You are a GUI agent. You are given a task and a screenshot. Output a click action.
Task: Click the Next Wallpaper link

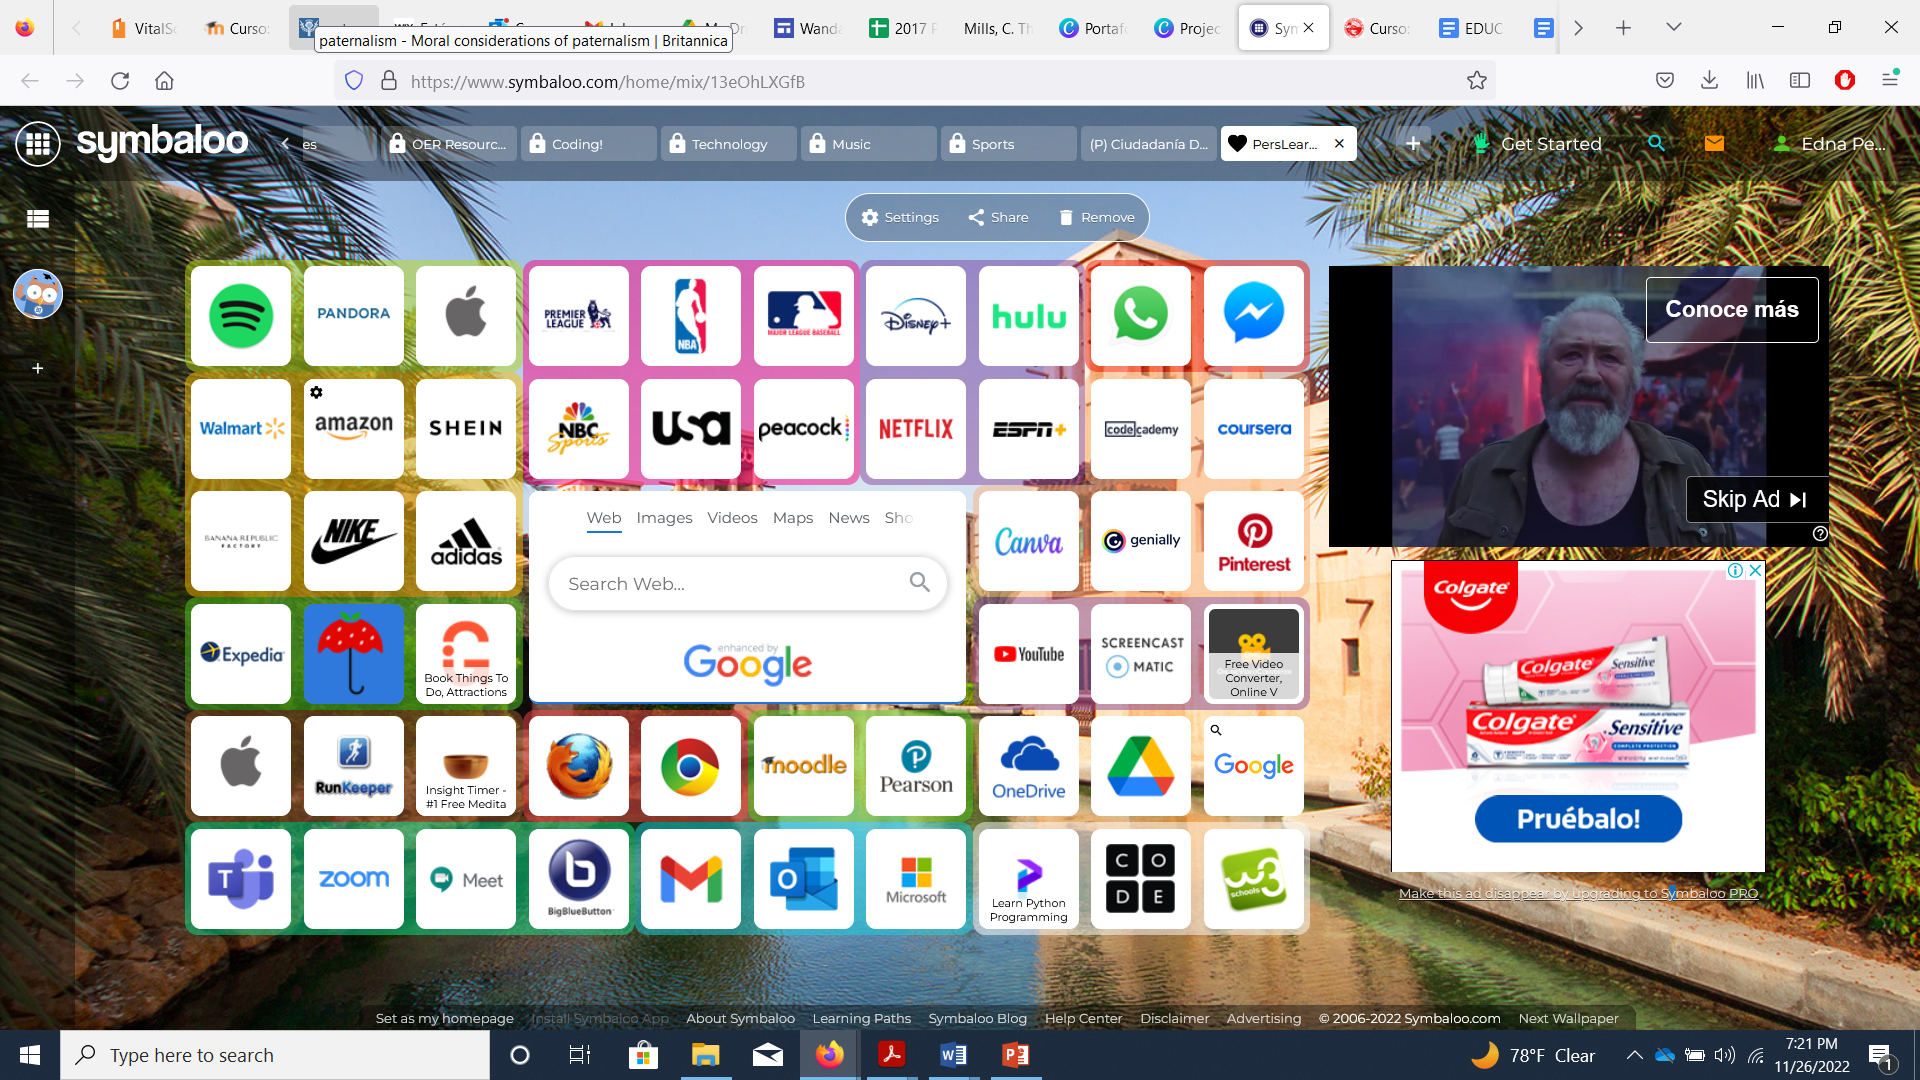tap(1568, 1018)
